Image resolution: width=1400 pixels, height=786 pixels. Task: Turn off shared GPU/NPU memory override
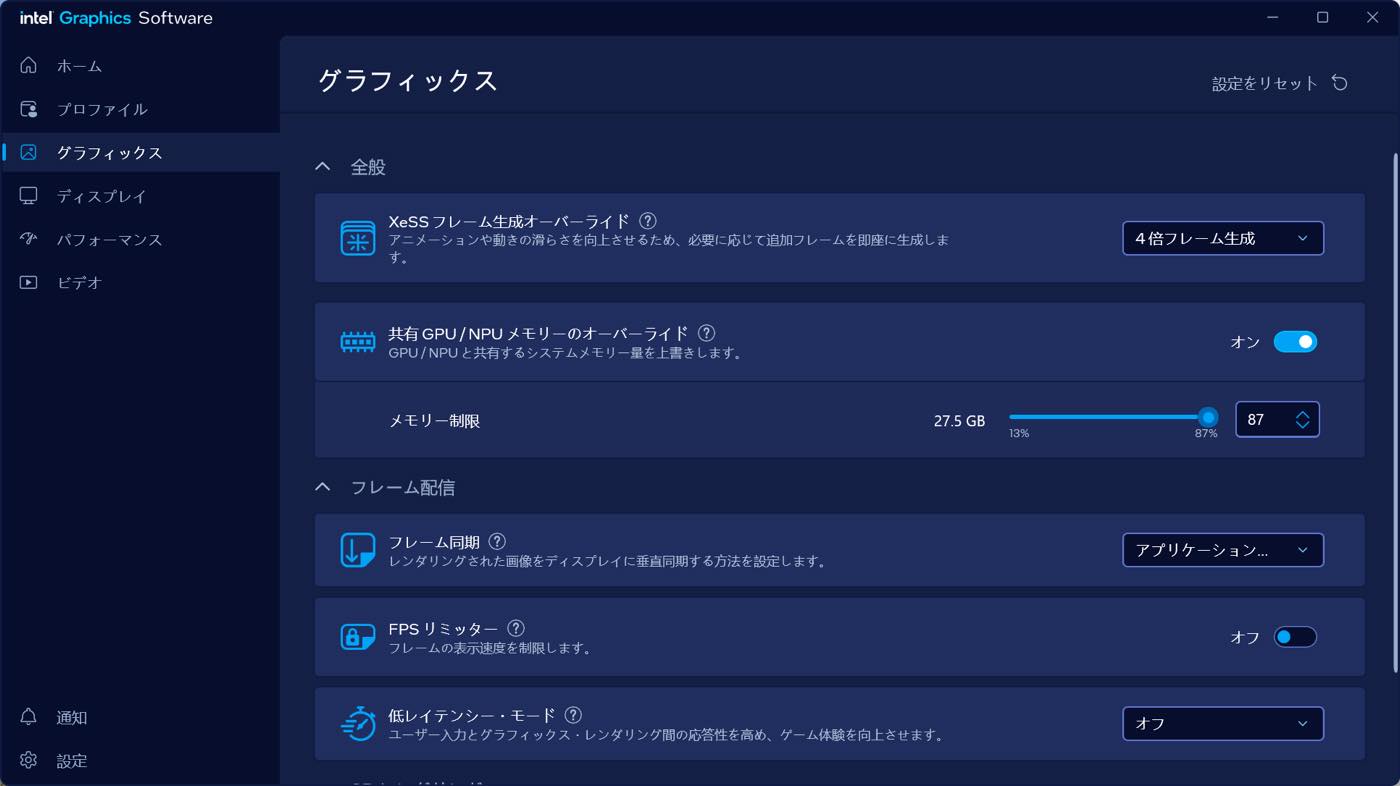coord(1295,342)
